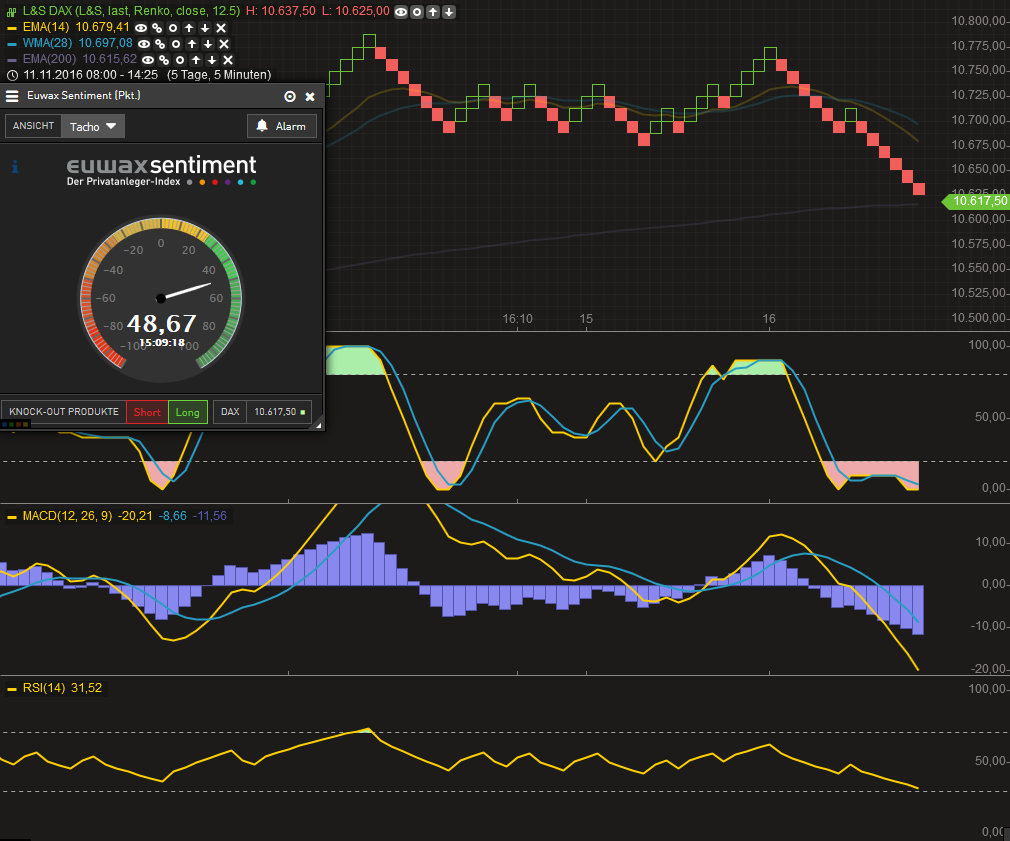Select the ANSICHT tab
This screenshot has height=841, width=1010.
[x=33, y=126]
